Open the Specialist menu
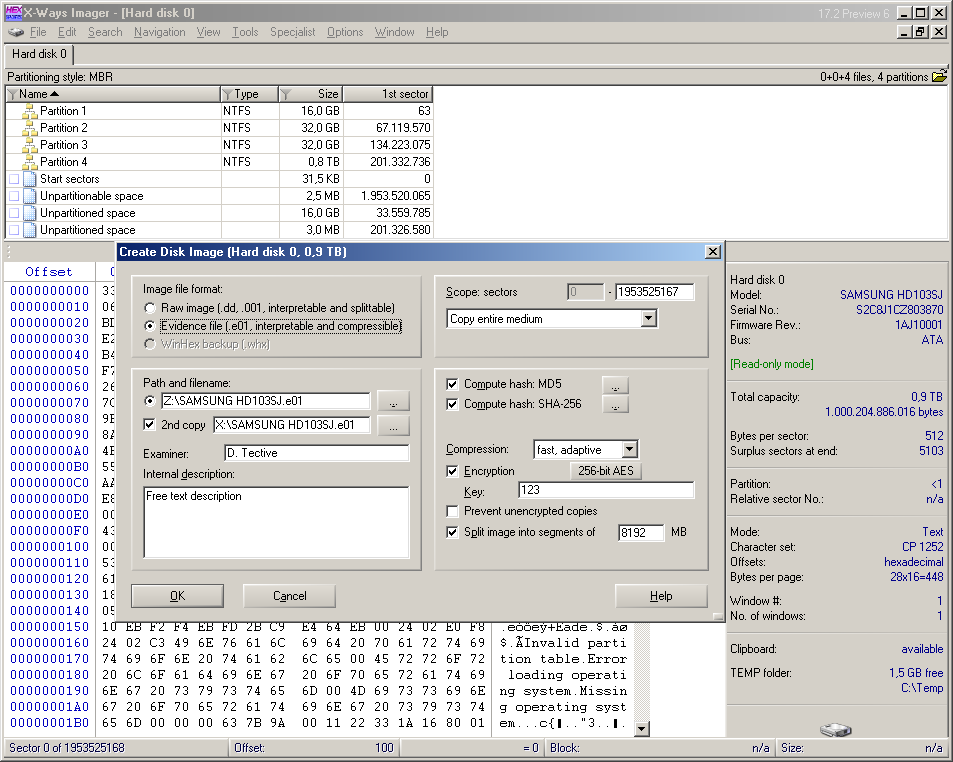 coord(292,32)
